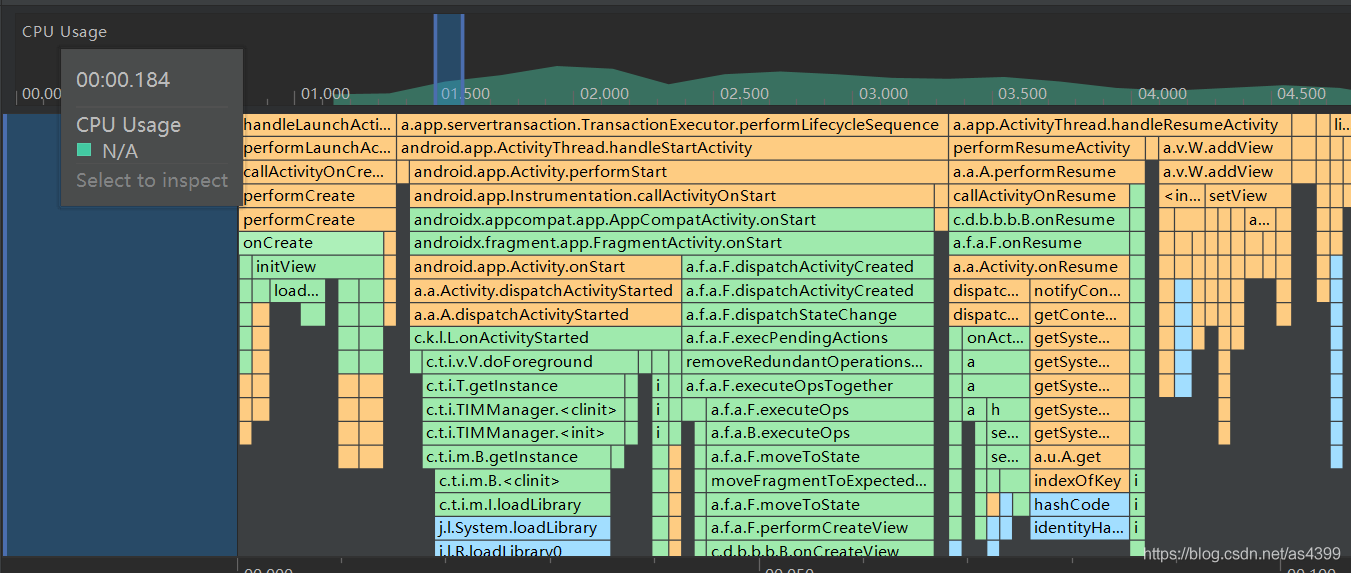Select the indexOfKey block

[x=1080, y=481]
